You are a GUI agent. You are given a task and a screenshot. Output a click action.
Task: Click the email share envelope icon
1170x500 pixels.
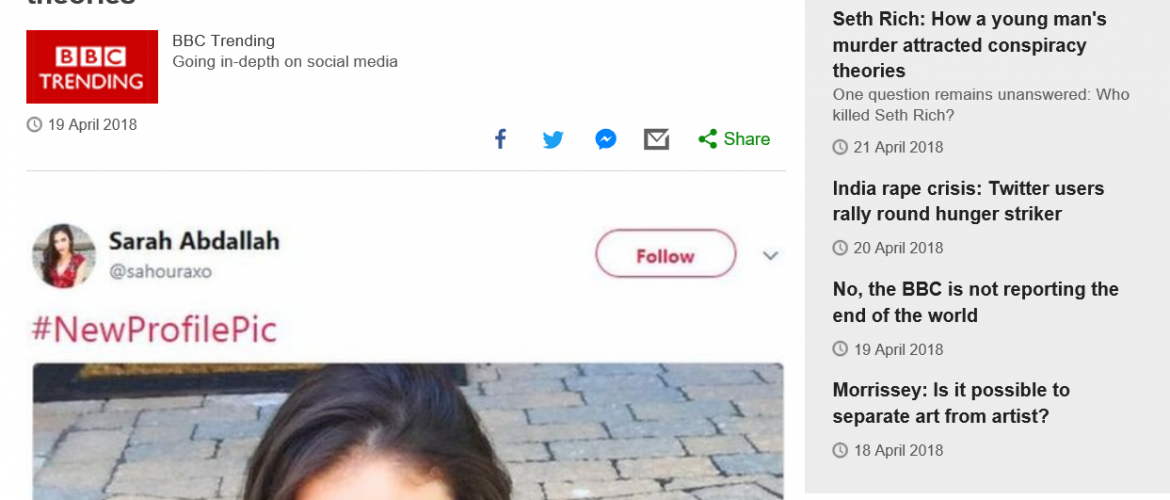click(x=656, y=140)
